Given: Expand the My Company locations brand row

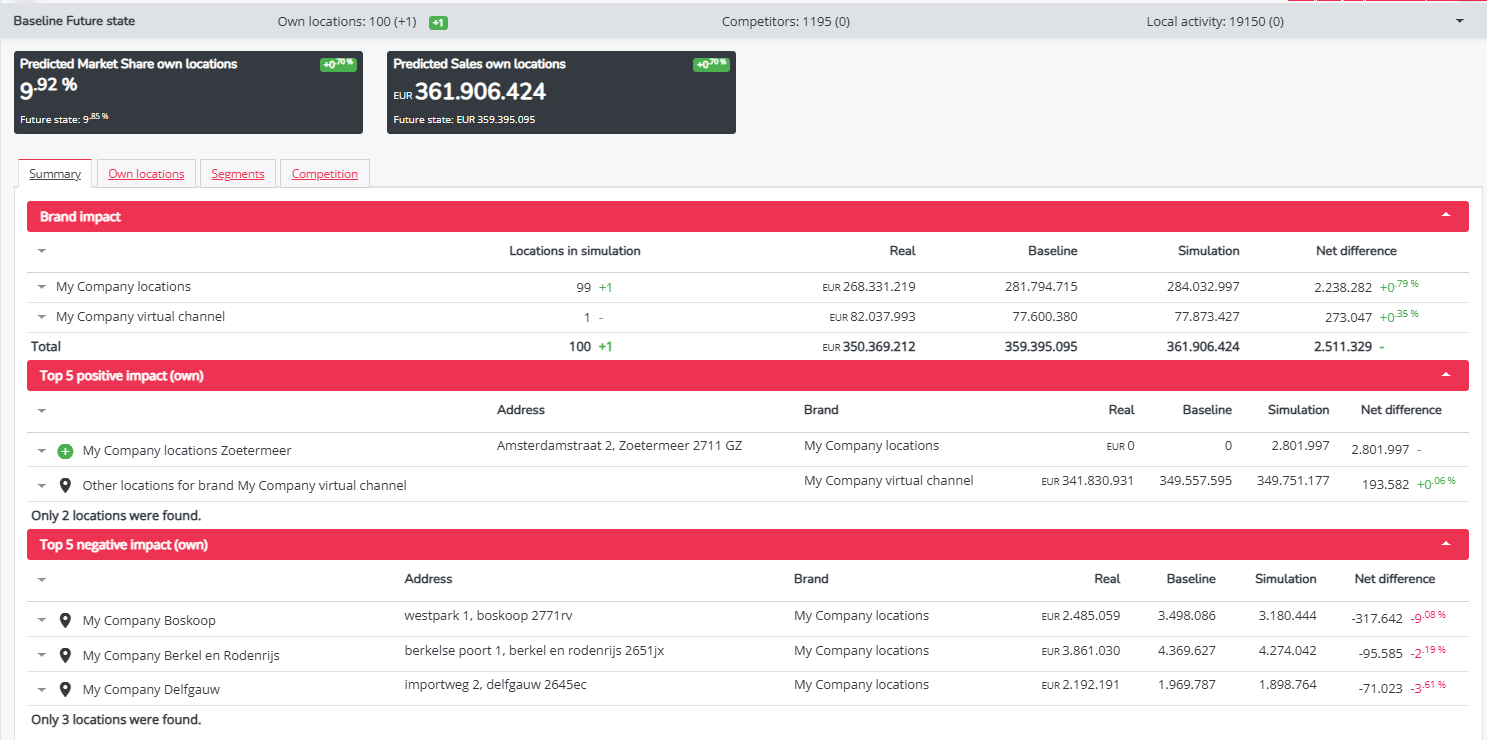Looking at the screenshot, I should pyautogui.click(x=42, y=287).
